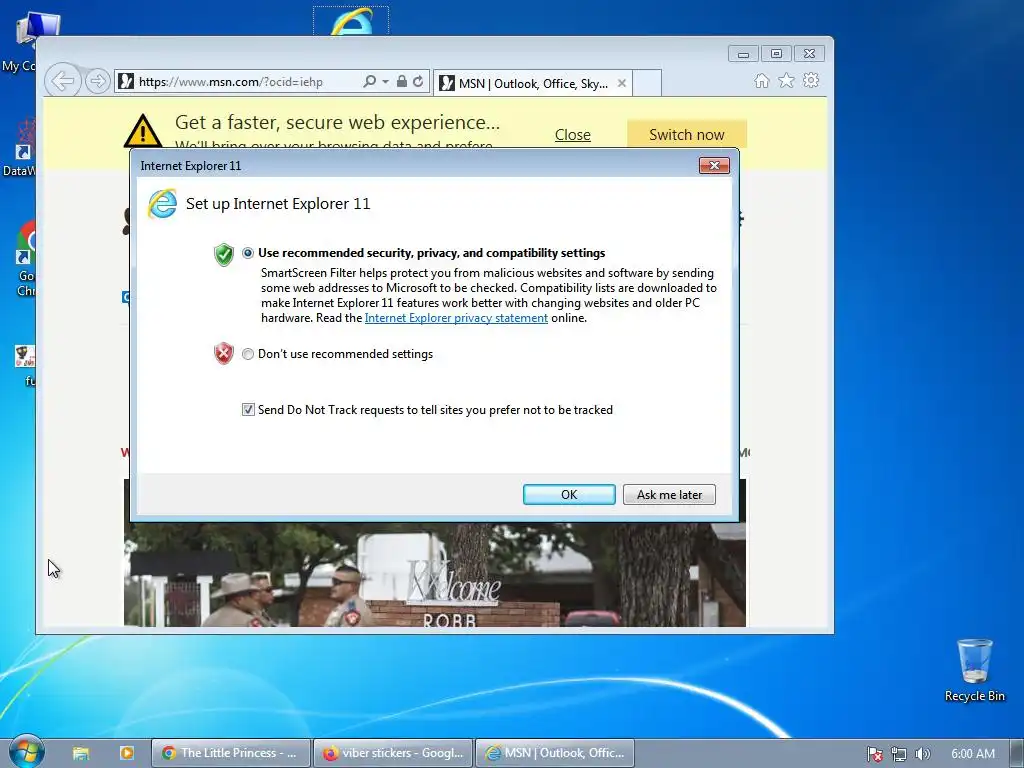The height and width of the screenshot is (768, 1024).
Task: Close the Internet Explorer 11 dialog
Action: [714, 166]
